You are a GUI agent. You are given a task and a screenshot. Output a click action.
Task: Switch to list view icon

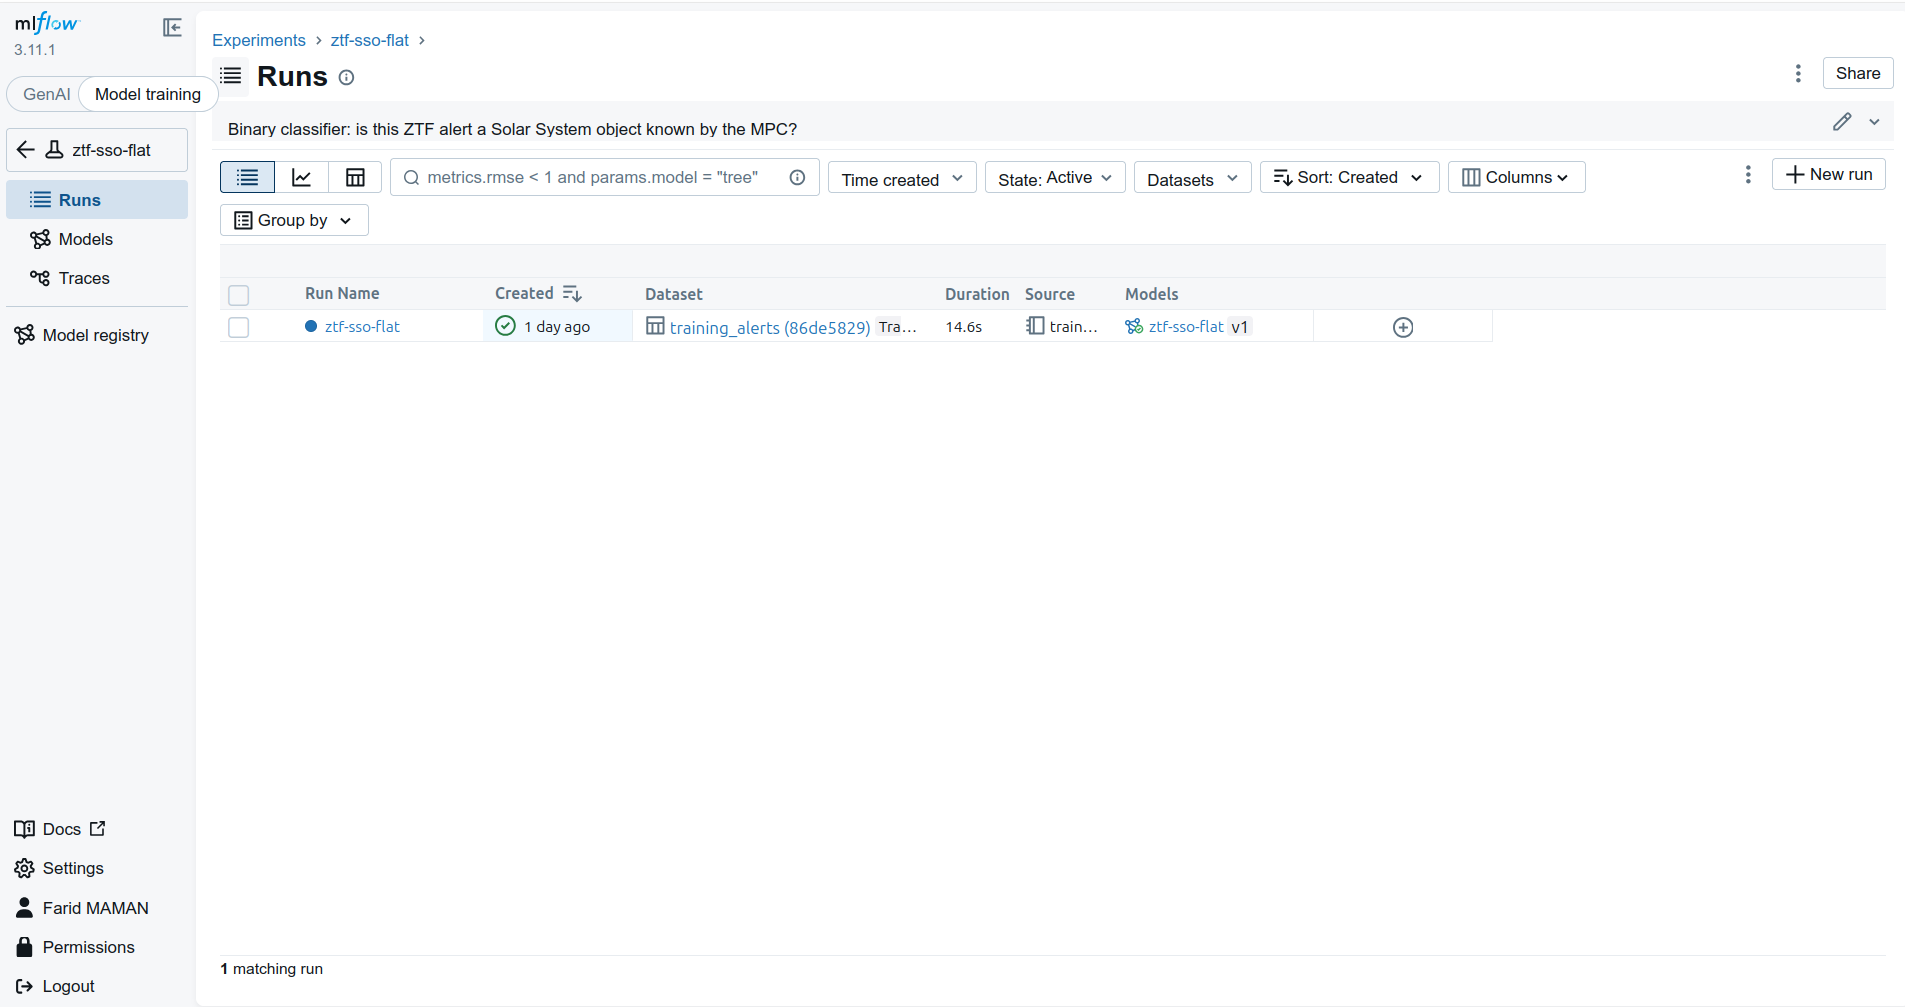(247, 177)
